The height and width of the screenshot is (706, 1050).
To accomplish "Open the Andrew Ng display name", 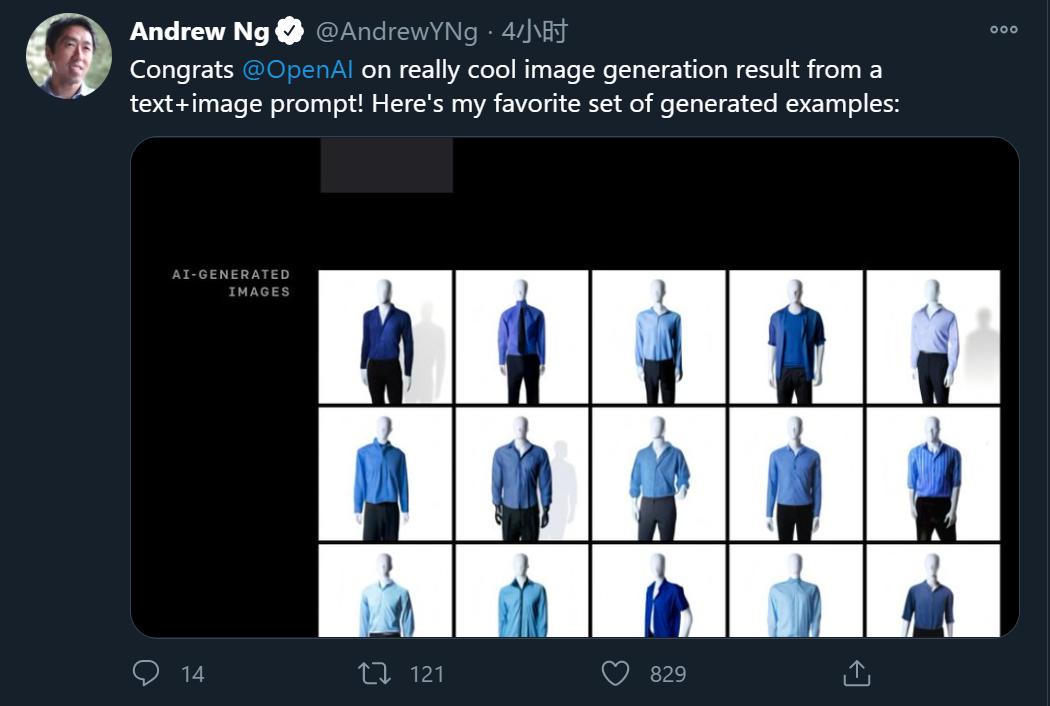I will tap(199, 33).
